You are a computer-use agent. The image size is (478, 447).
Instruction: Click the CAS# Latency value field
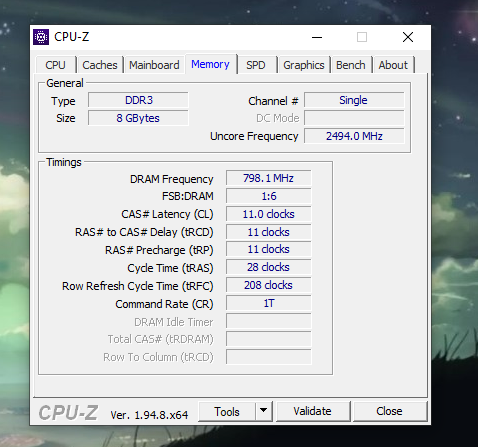268,214
